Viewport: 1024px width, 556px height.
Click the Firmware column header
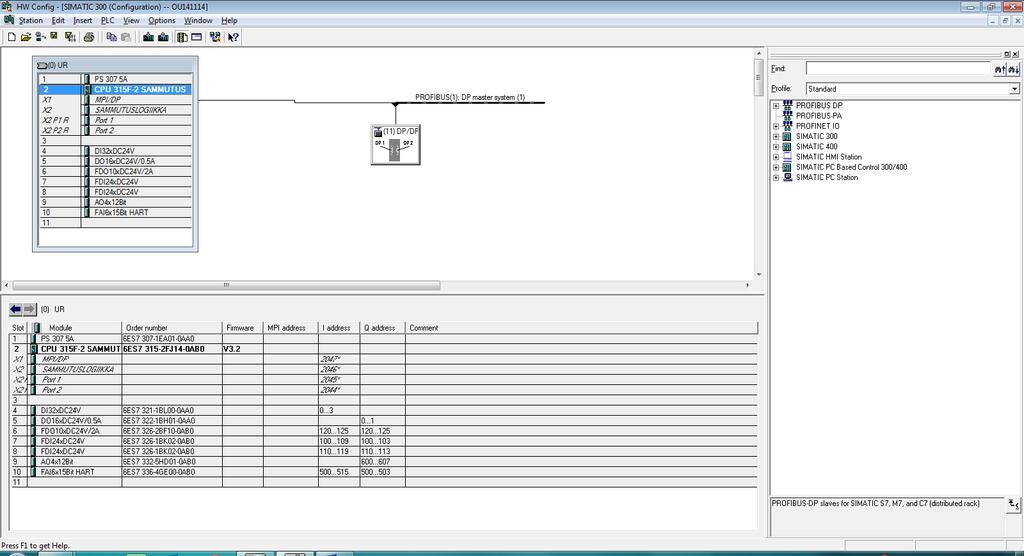pos(242,328)
